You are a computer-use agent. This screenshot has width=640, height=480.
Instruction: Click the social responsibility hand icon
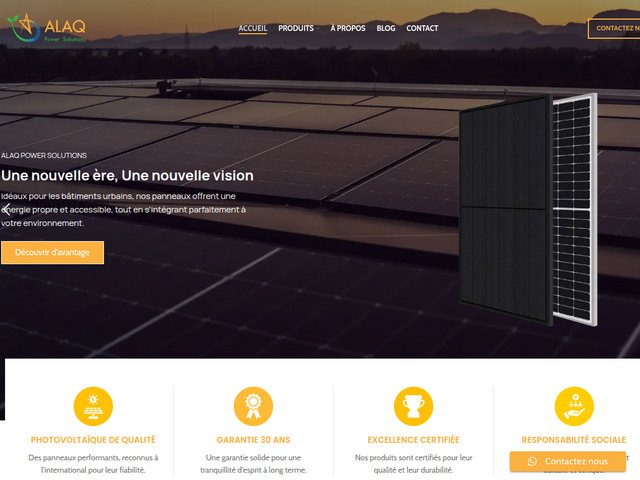pos(574,406)
